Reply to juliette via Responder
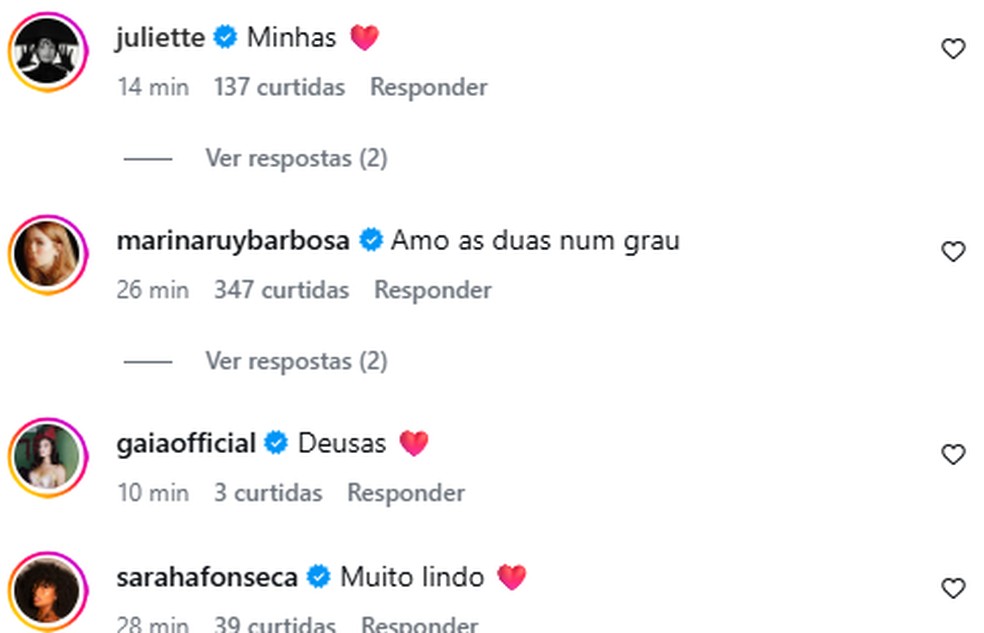Image resolution: width=984 pixels, height=633 pixels. click(428, 87)
